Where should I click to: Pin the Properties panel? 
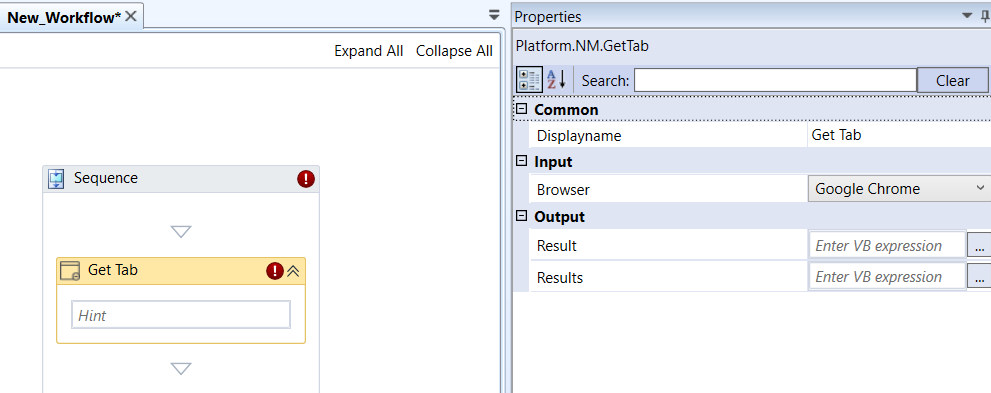(x=984, y=17)
